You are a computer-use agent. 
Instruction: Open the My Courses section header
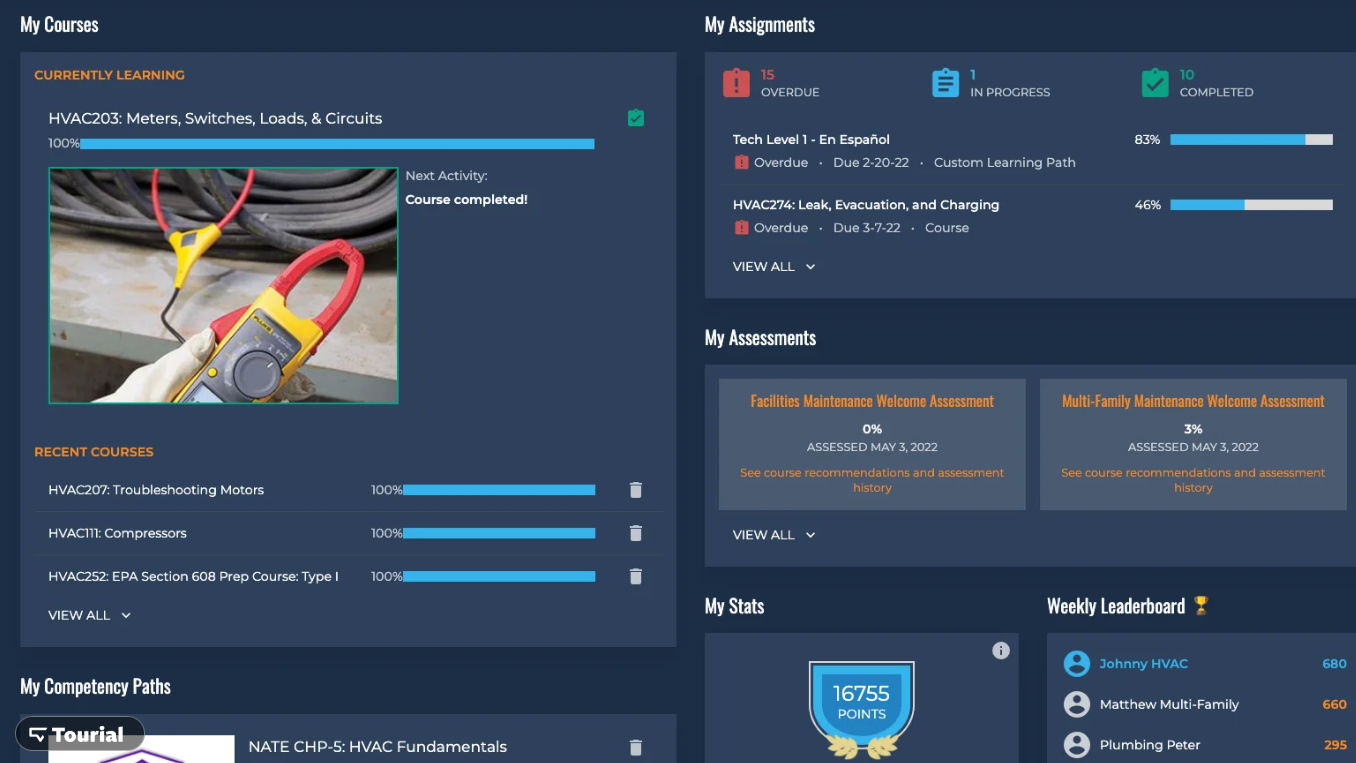click(x=59, y=24)
